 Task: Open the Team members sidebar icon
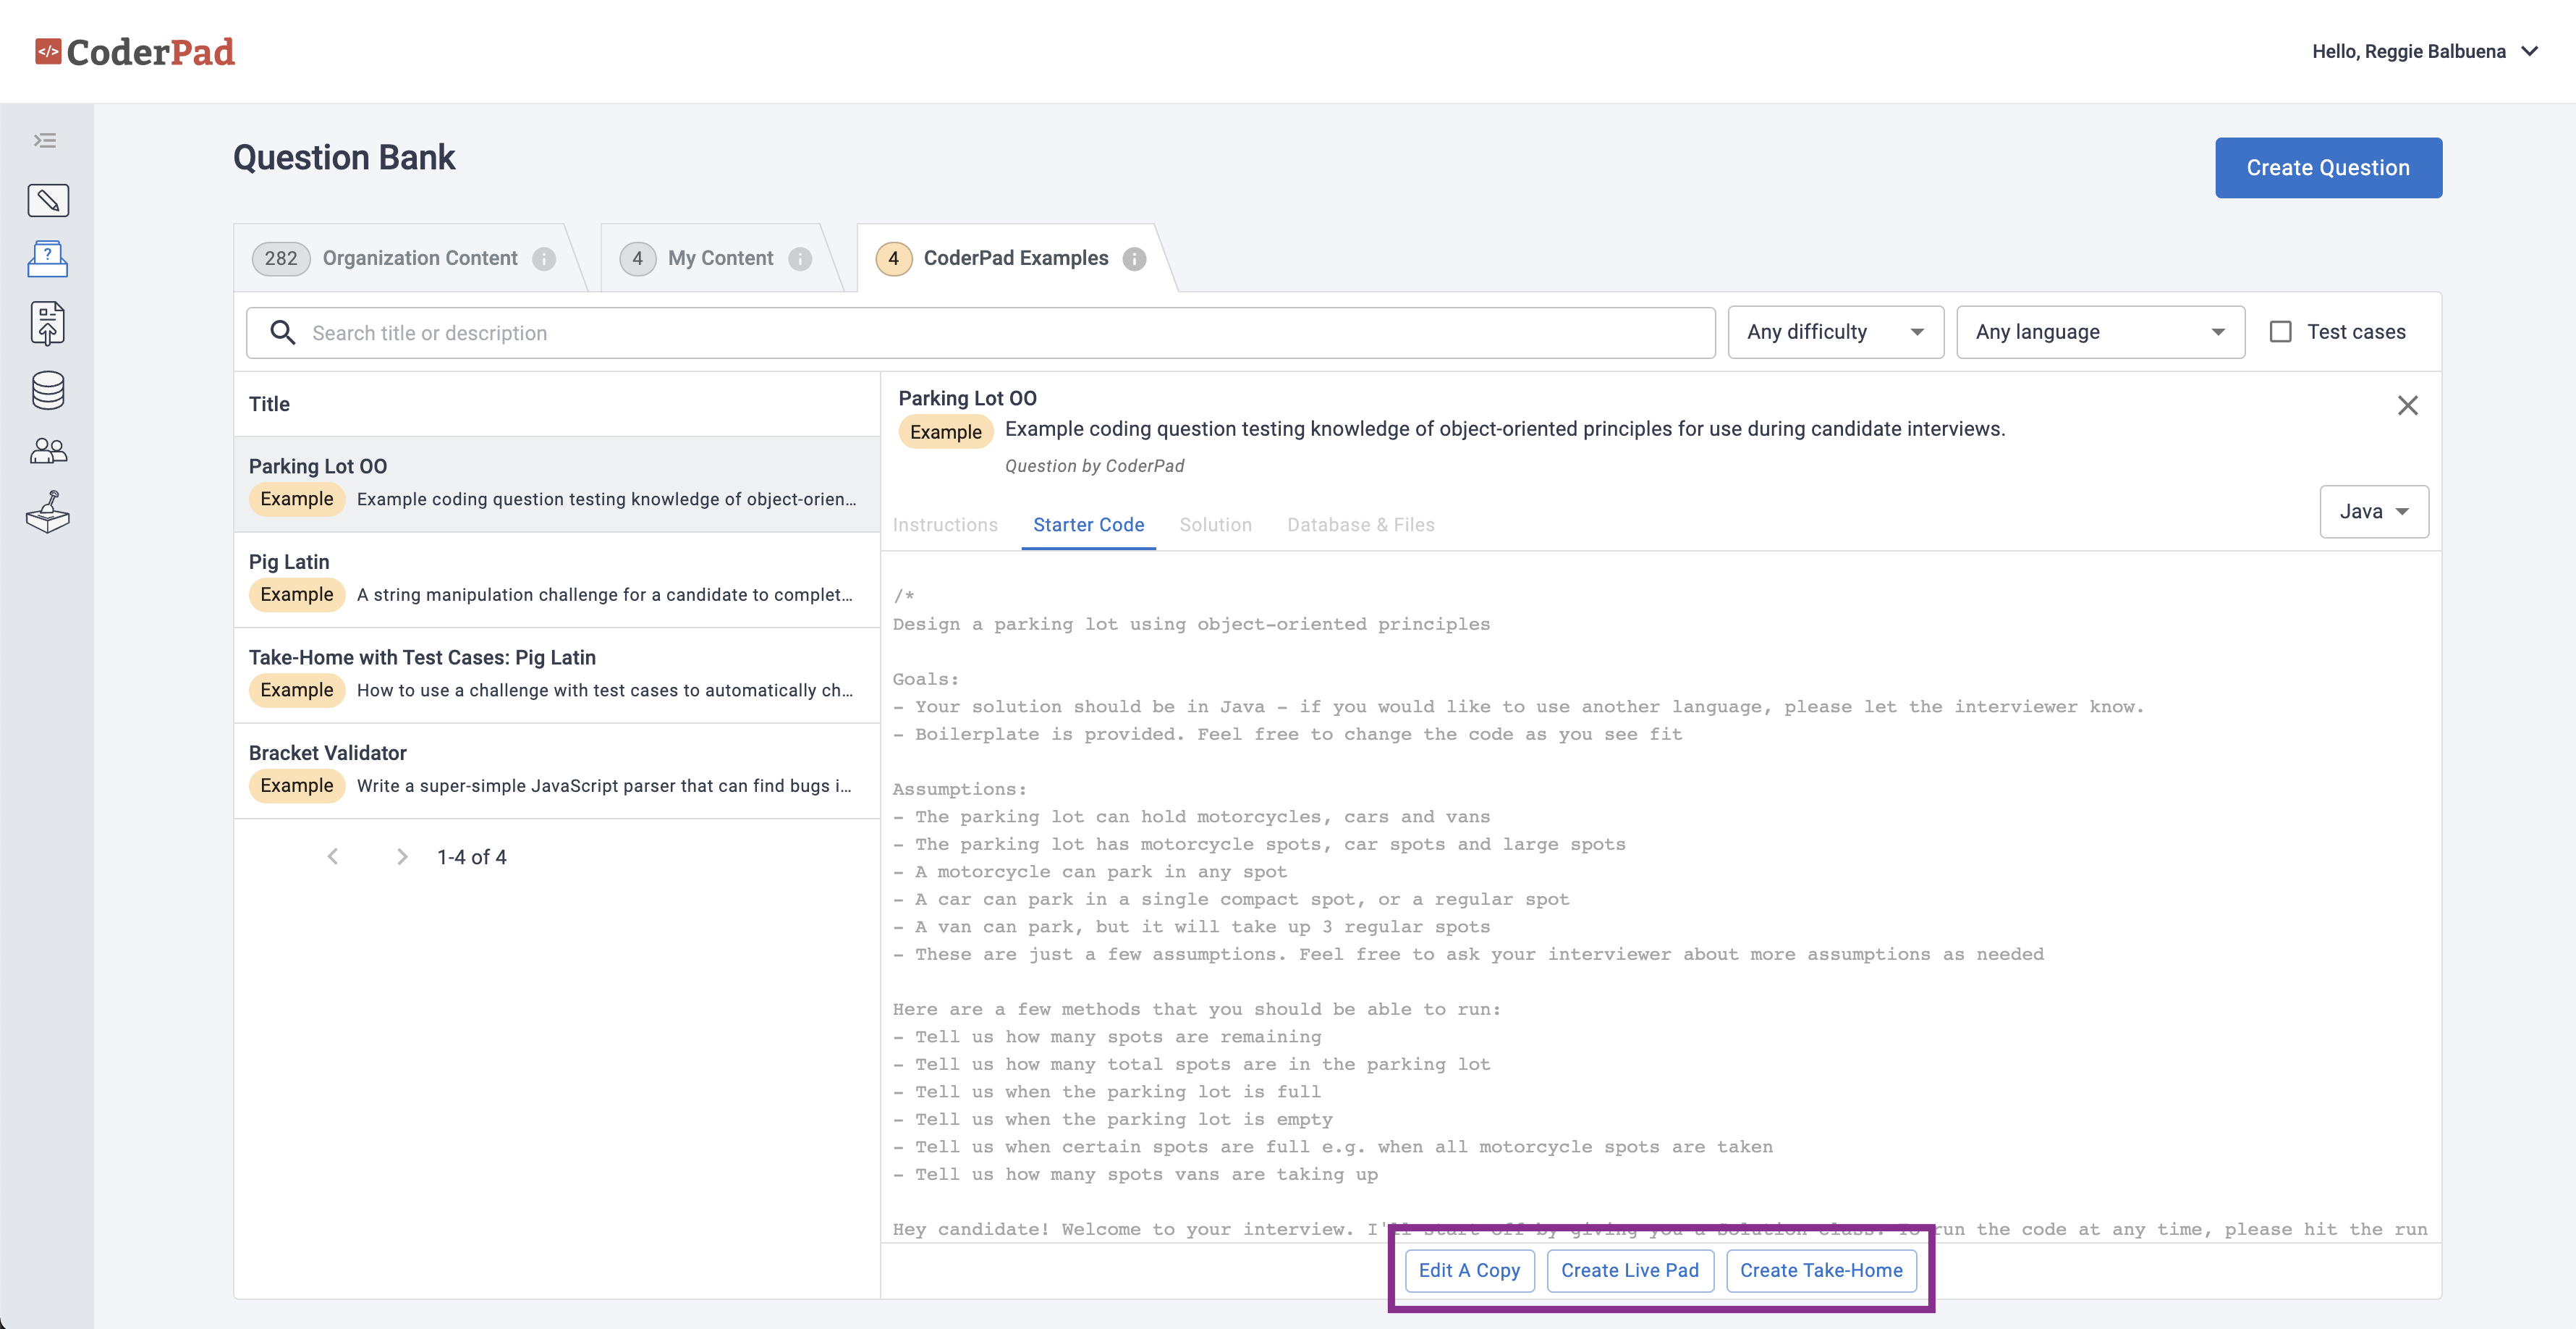click(x=47, y=451)
